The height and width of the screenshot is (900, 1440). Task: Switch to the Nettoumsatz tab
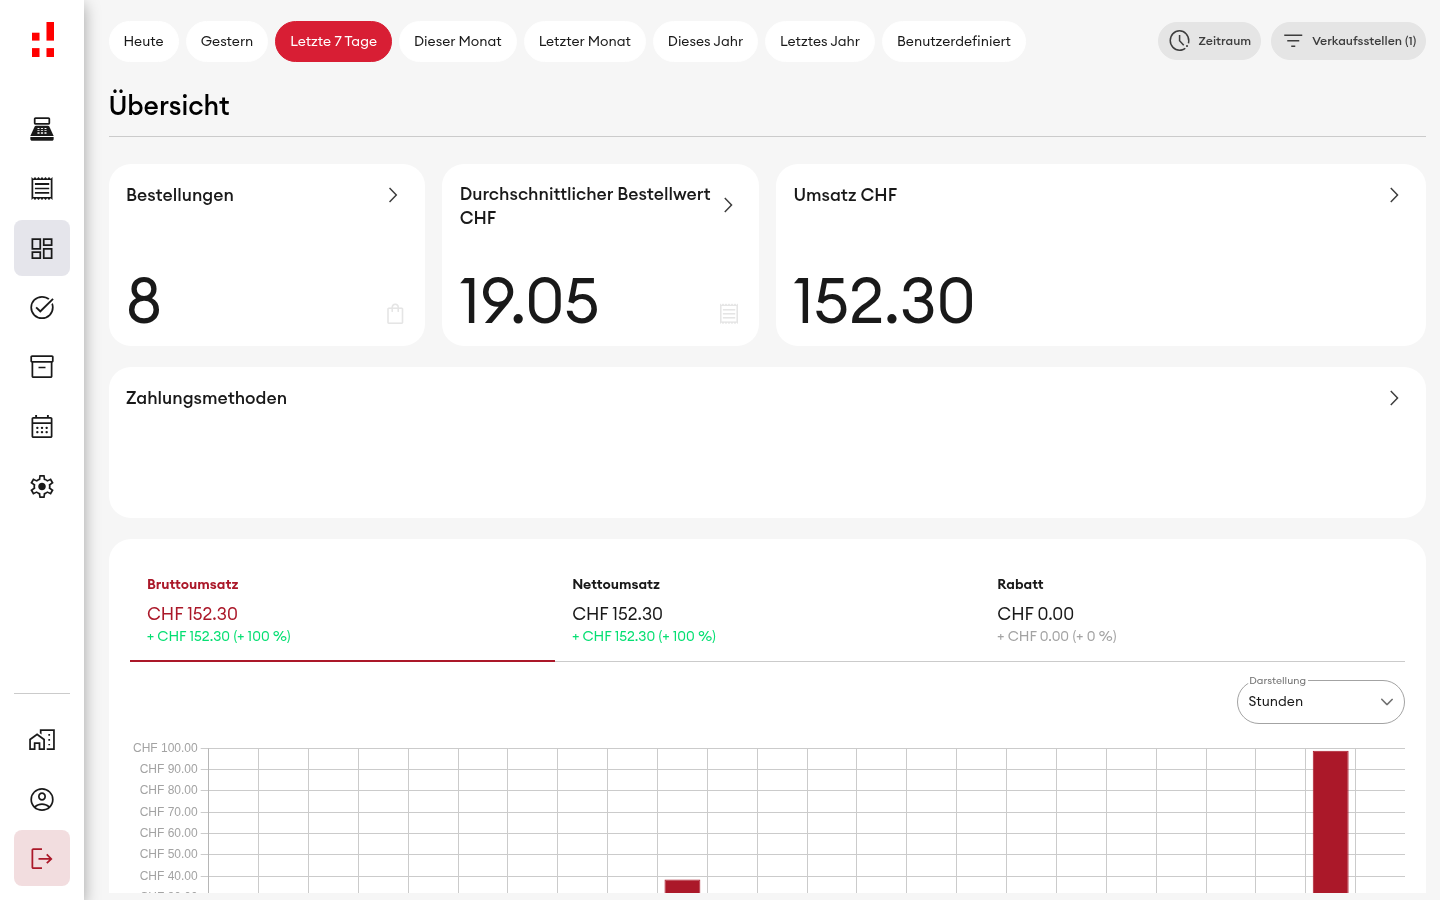767,609
